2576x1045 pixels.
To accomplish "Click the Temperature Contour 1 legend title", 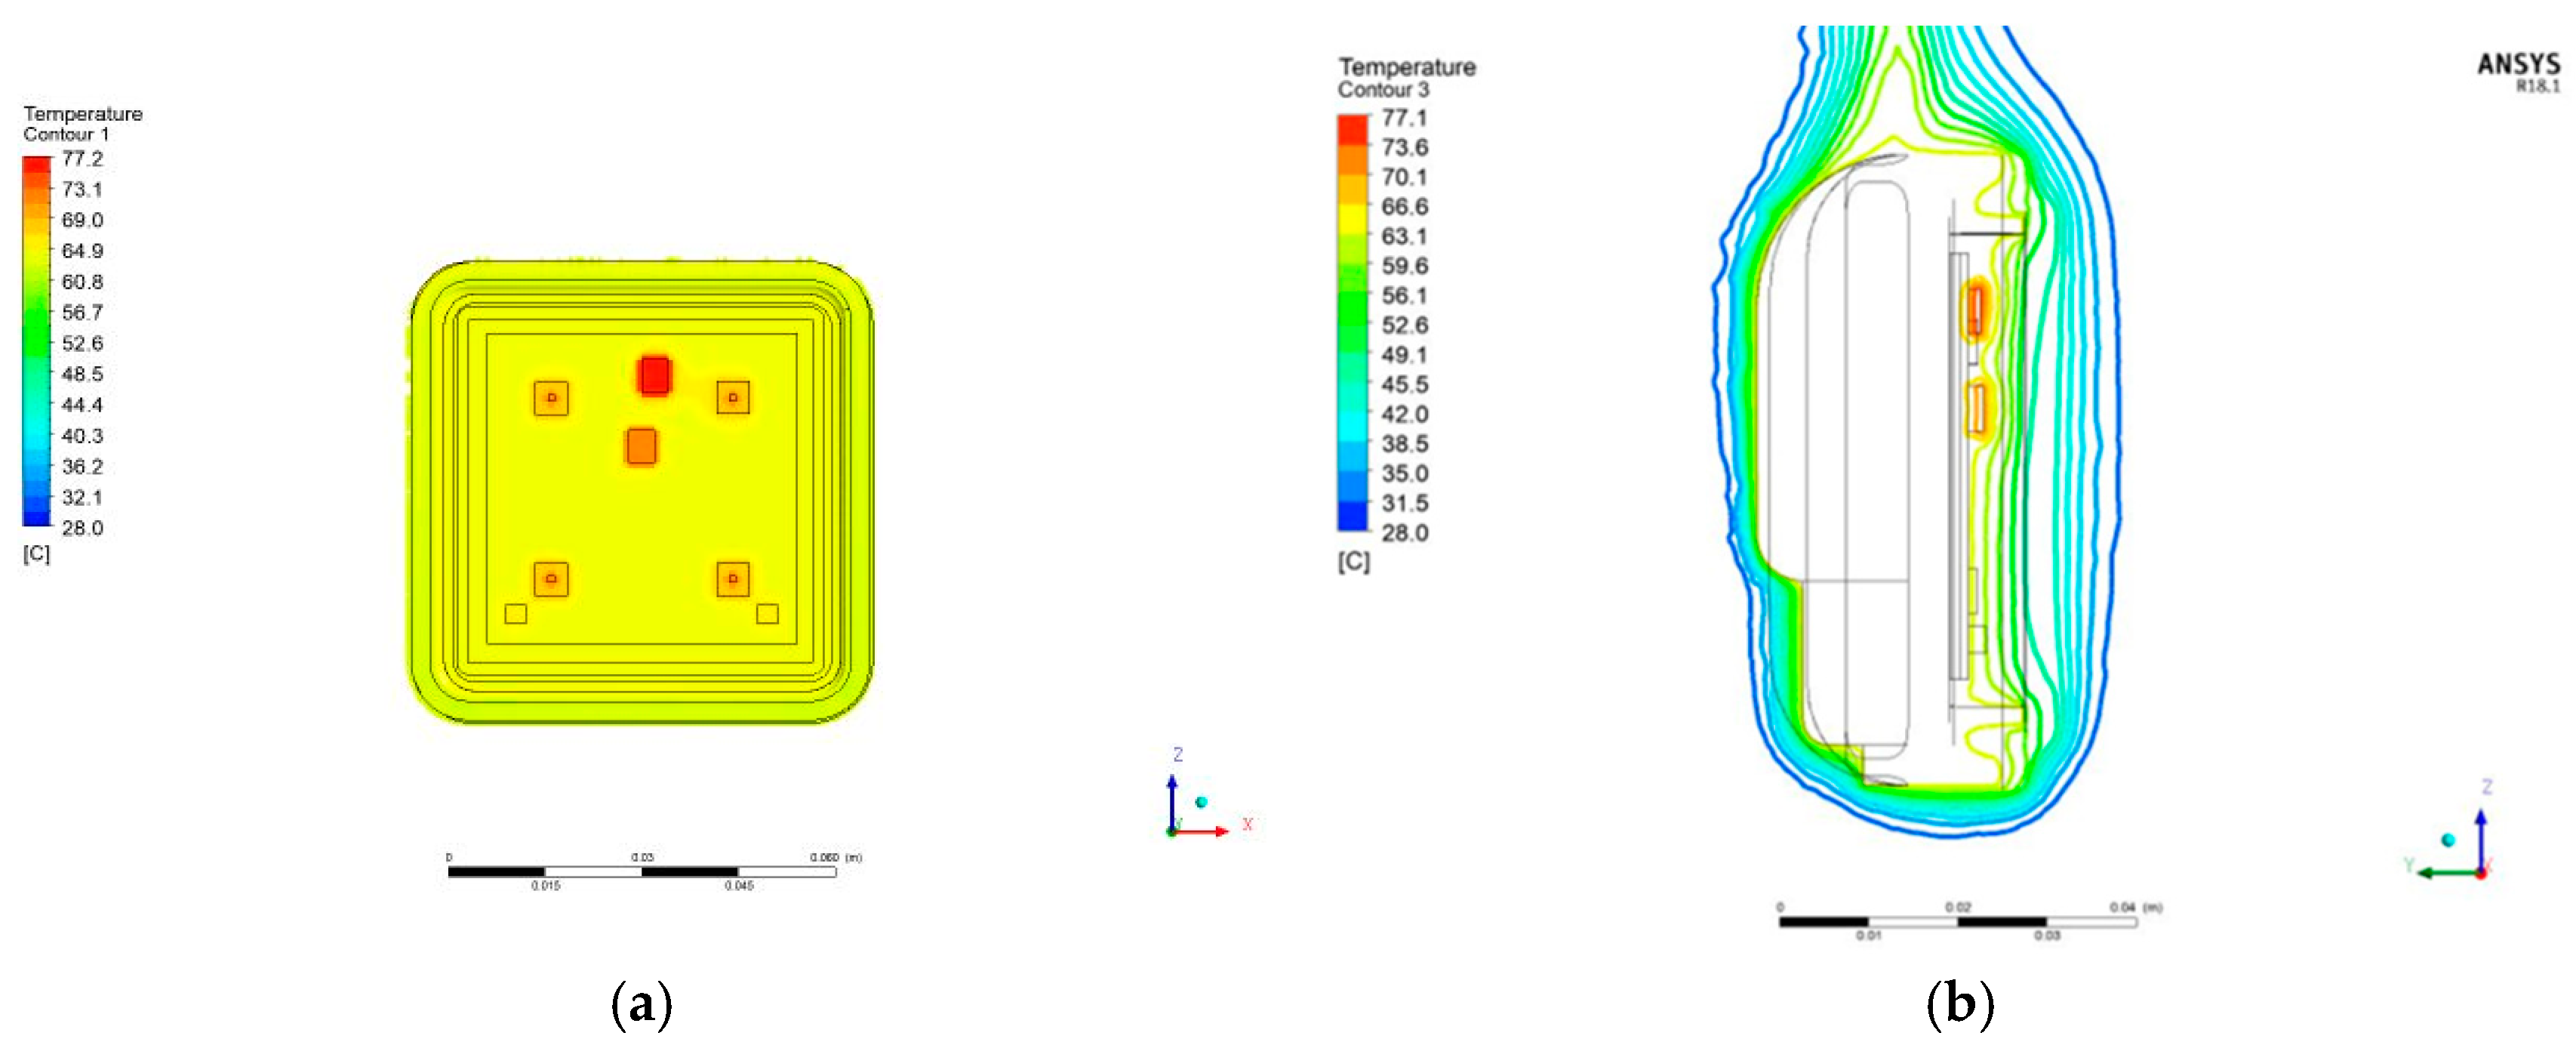I will [x=82, y=123].
